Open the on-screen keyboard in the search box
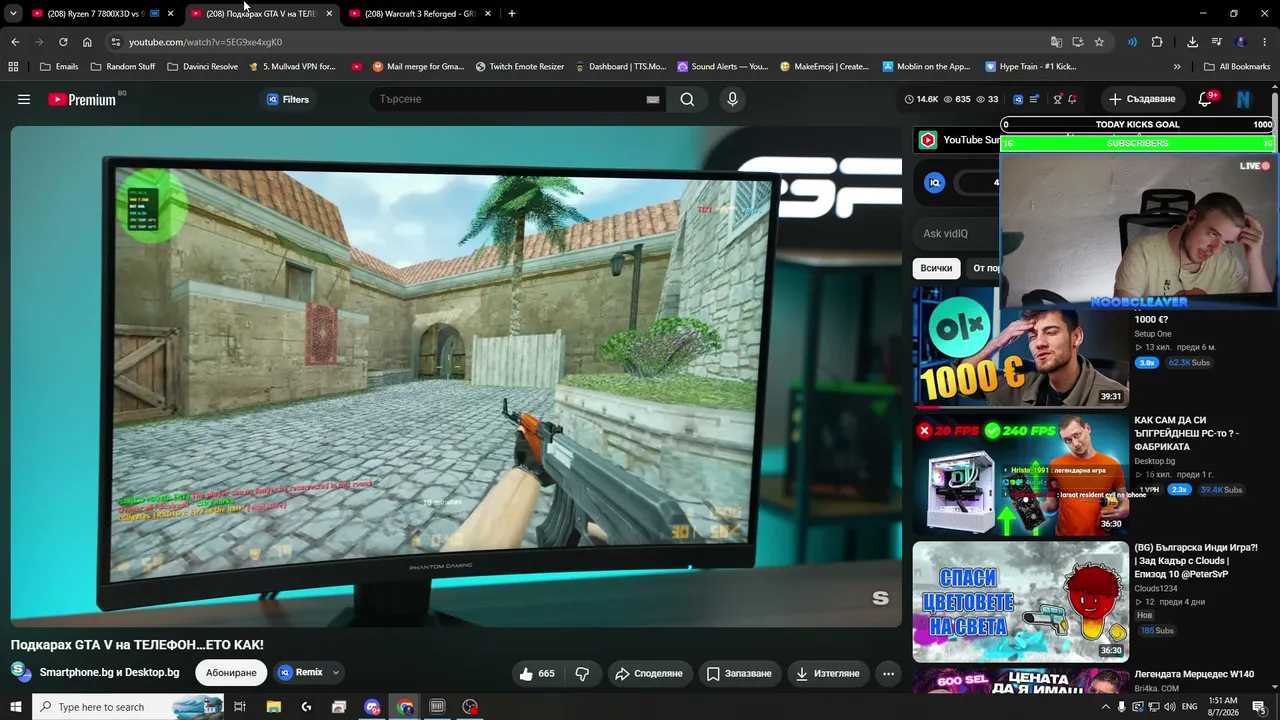Screen dimensions: 1280x720 point(653,99)
